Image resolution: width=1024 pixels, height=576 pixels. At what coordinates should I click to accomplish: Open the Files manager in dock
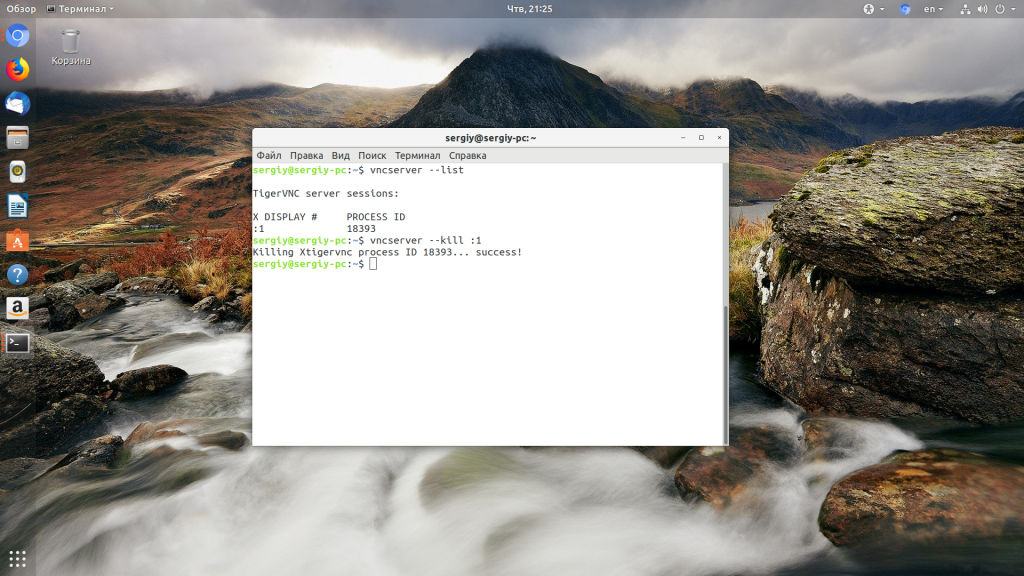point(17,138)
